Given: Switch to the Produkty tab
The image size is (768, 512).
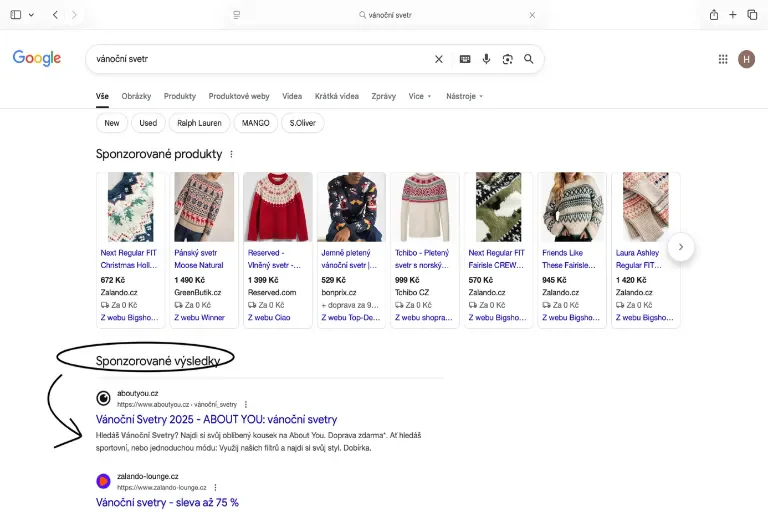Looking at the screenshot, I should 180,96.
